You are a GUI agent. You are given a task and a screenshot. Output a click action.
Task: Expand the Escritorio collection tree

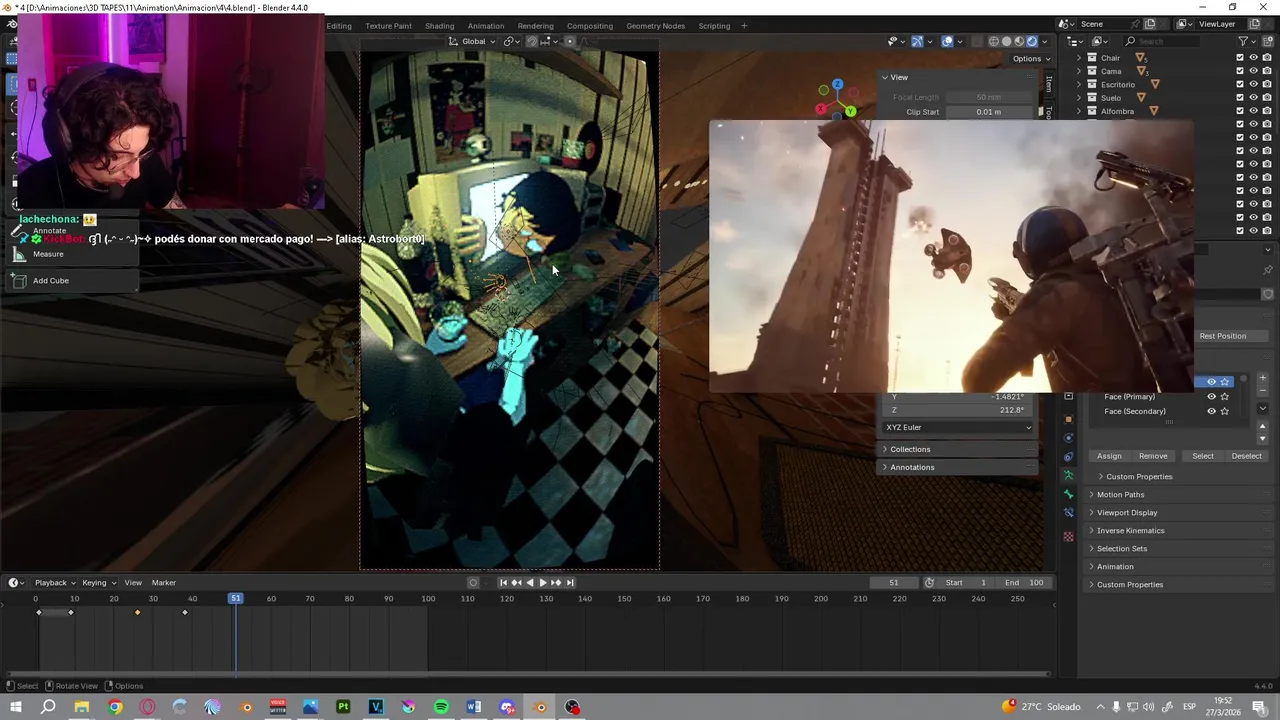coord(1080,84)
